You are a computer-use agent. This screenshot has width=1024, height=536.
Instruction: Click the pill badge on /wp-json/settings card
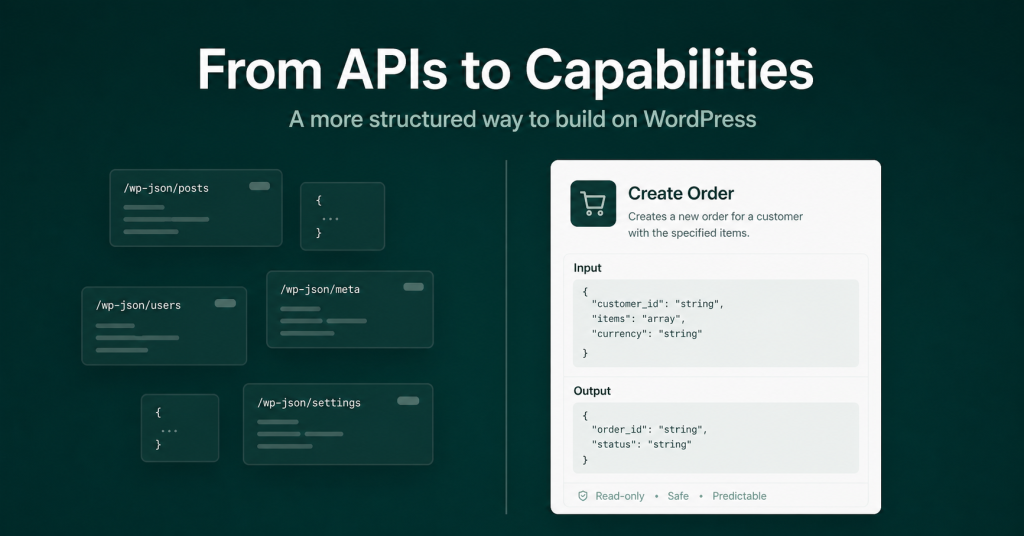408,401
